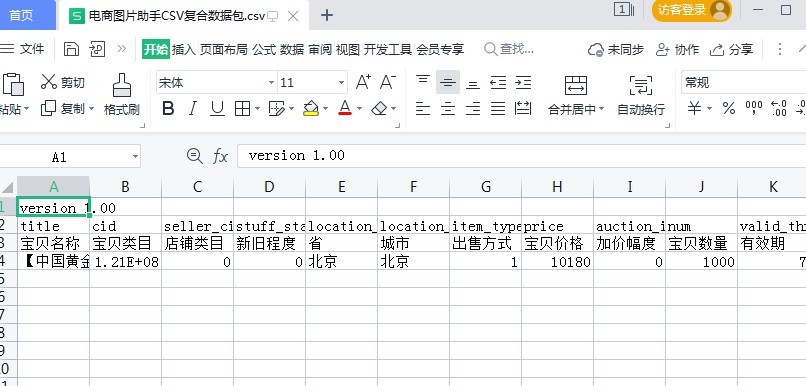Toggle Bold formatting
Image resolution: width=806 pixels, height=386 pixels.
(x=168, y=108)
